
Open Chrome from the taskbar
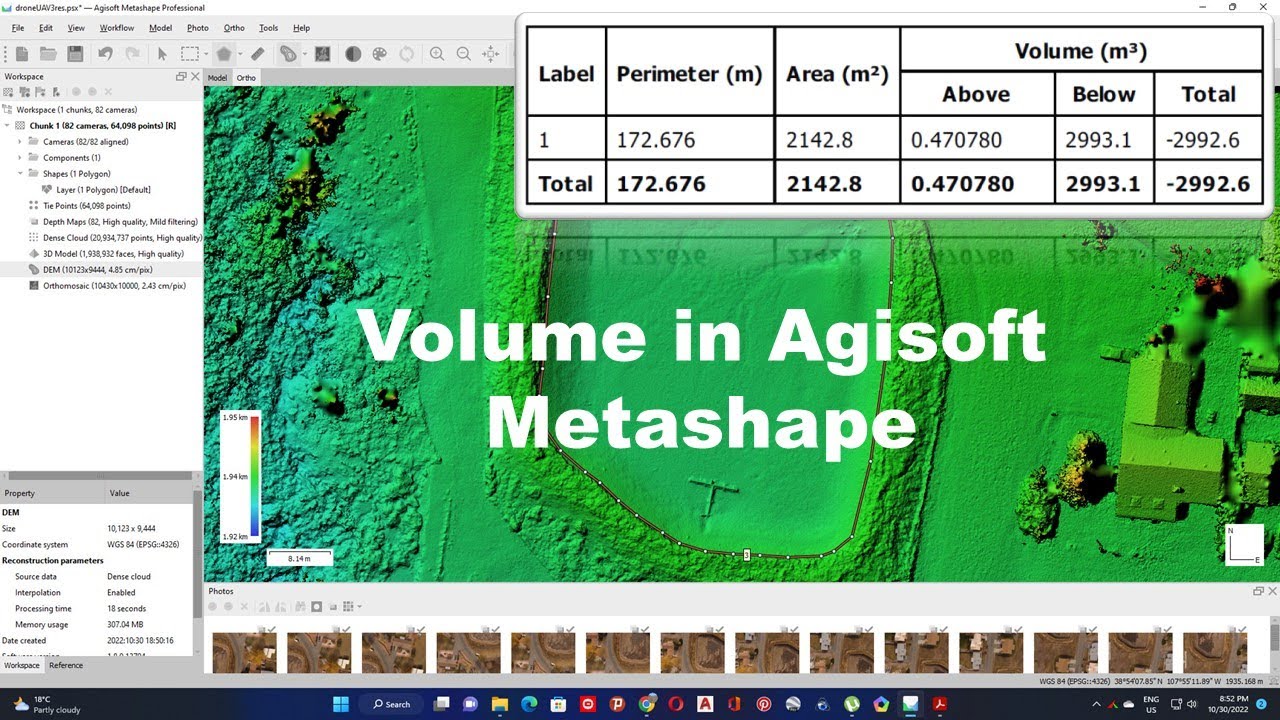(647, 704)
